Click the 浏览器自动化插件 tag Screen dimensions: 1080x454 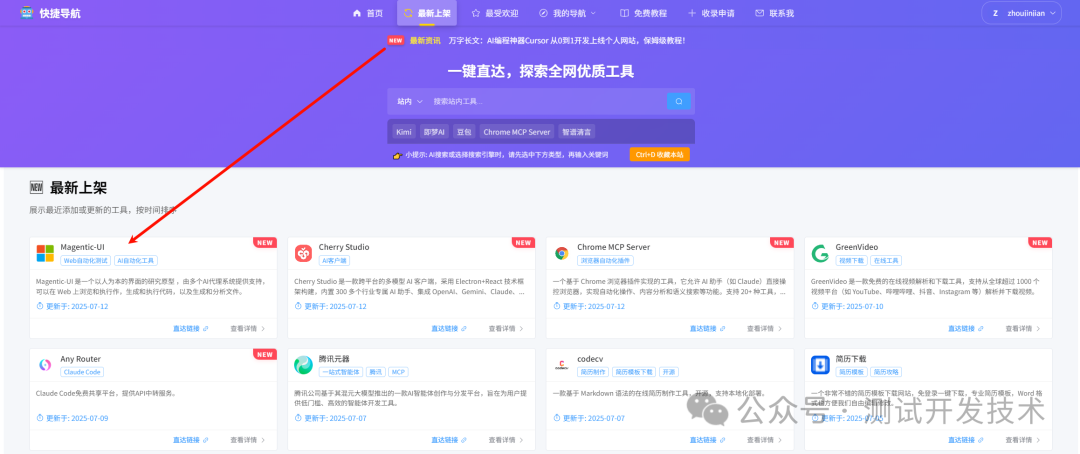tap(605, 261)
